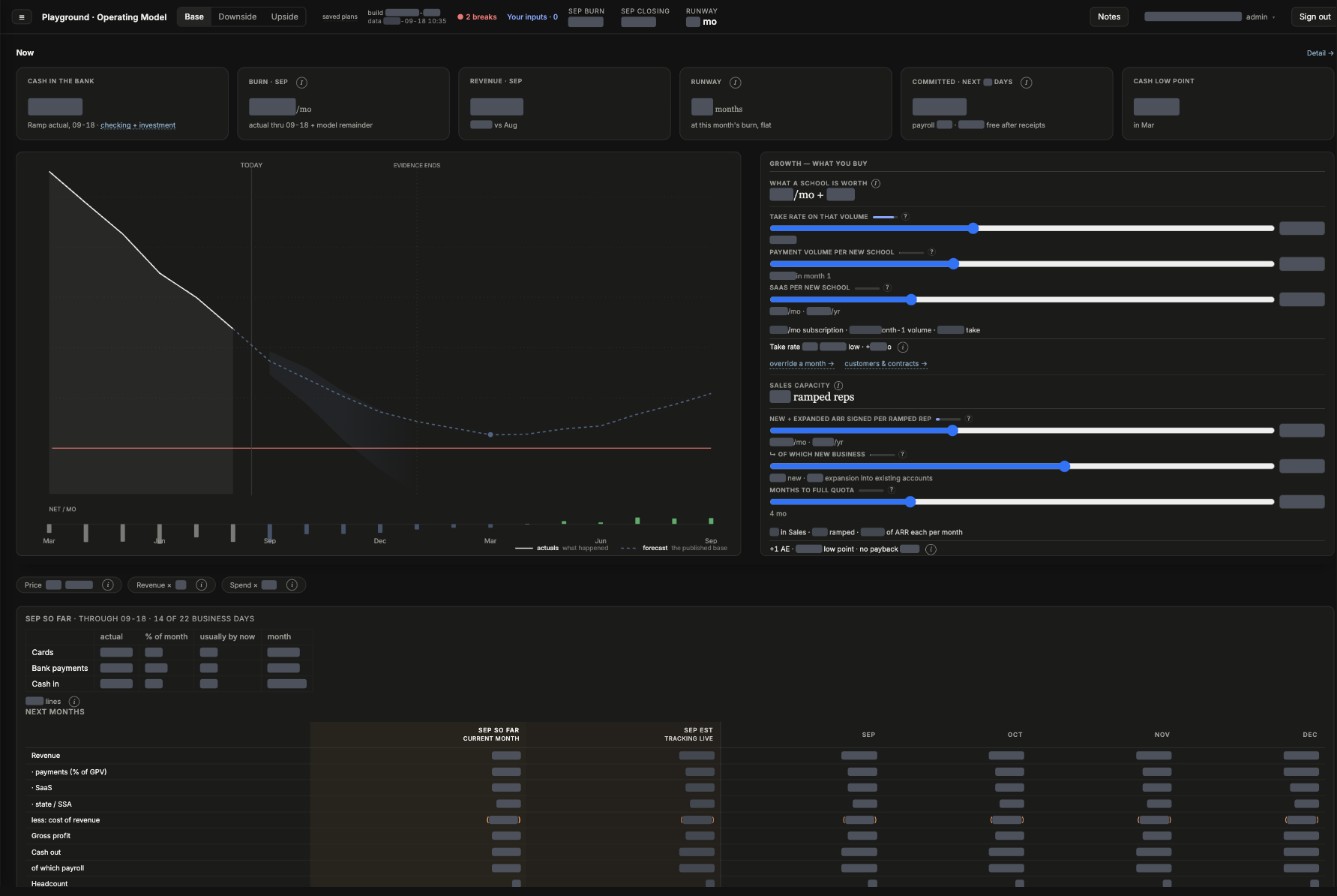The height and width of the screenshot is (896, 1337).
Task: Adjust Payment Volume Per New School slider
Action: [1021, 264]
